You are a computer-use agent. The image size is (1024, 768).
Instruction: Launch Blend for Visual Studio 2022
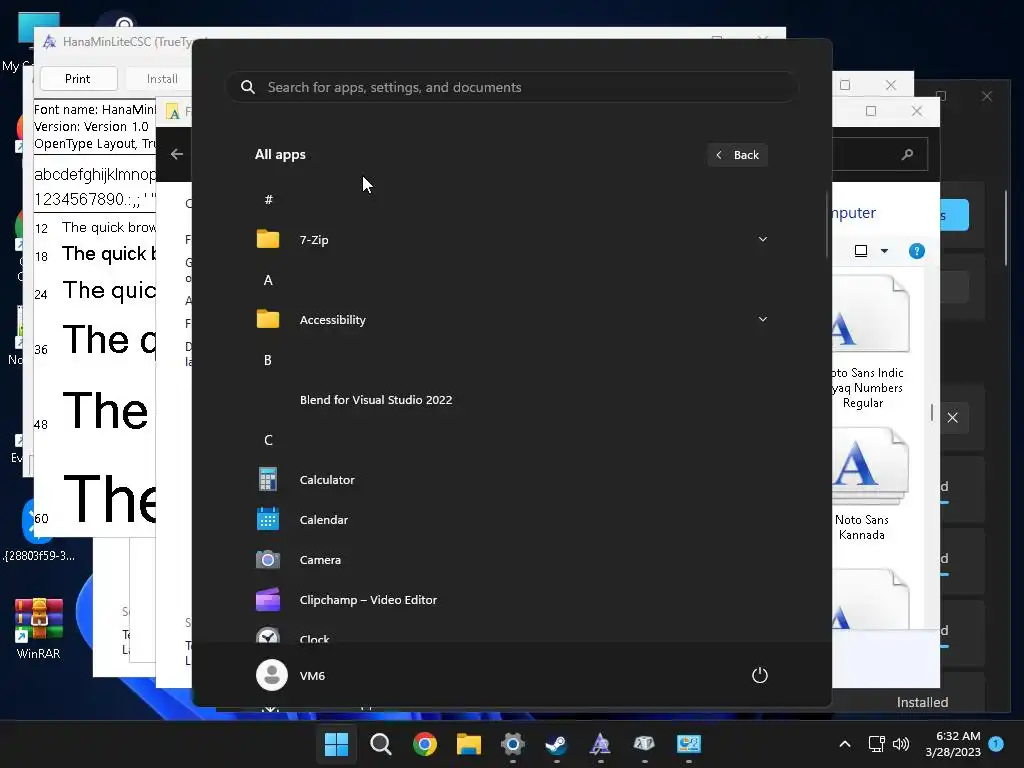click(x=376, y=400)
